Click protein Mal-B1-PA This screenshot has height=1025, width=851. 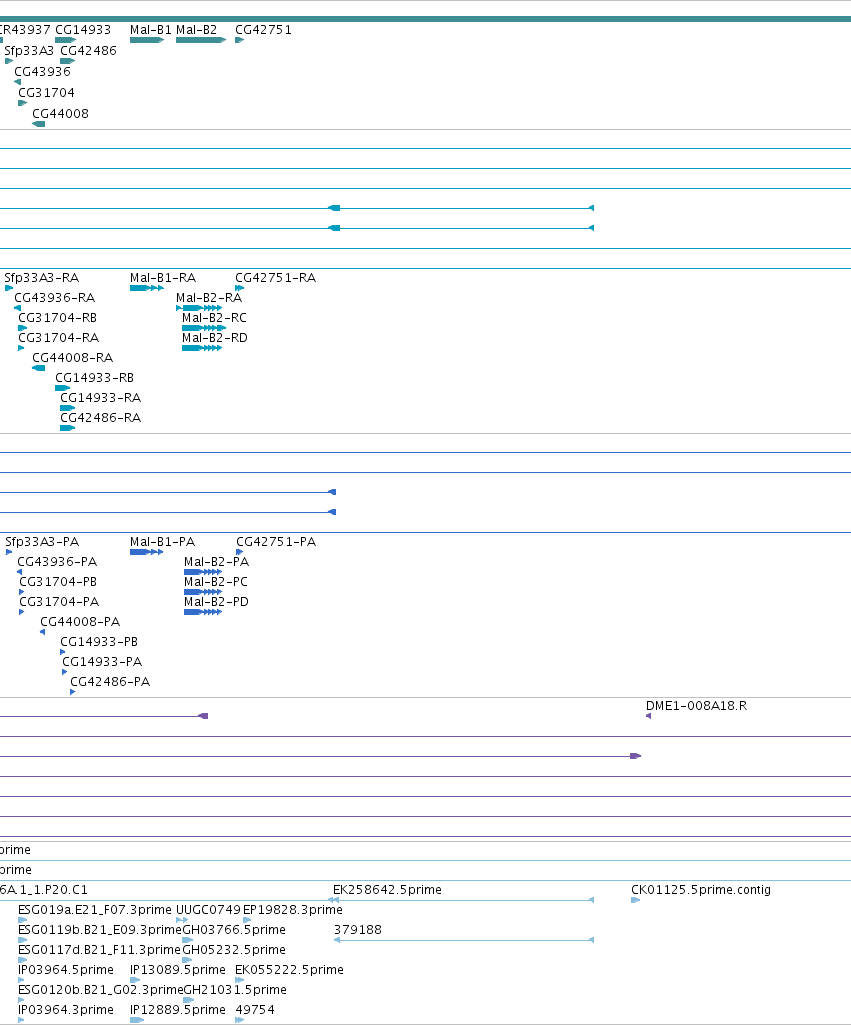click(162, 542)
